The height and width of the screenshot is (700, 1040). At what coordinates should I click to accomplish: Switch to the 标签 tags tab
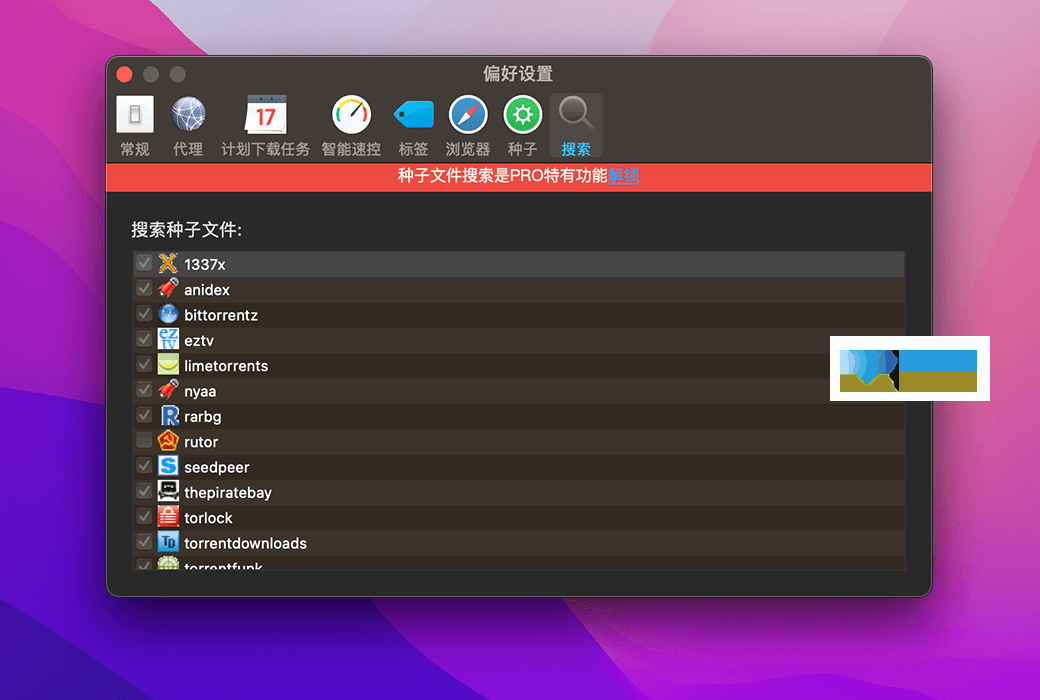[x=413, y=126]
